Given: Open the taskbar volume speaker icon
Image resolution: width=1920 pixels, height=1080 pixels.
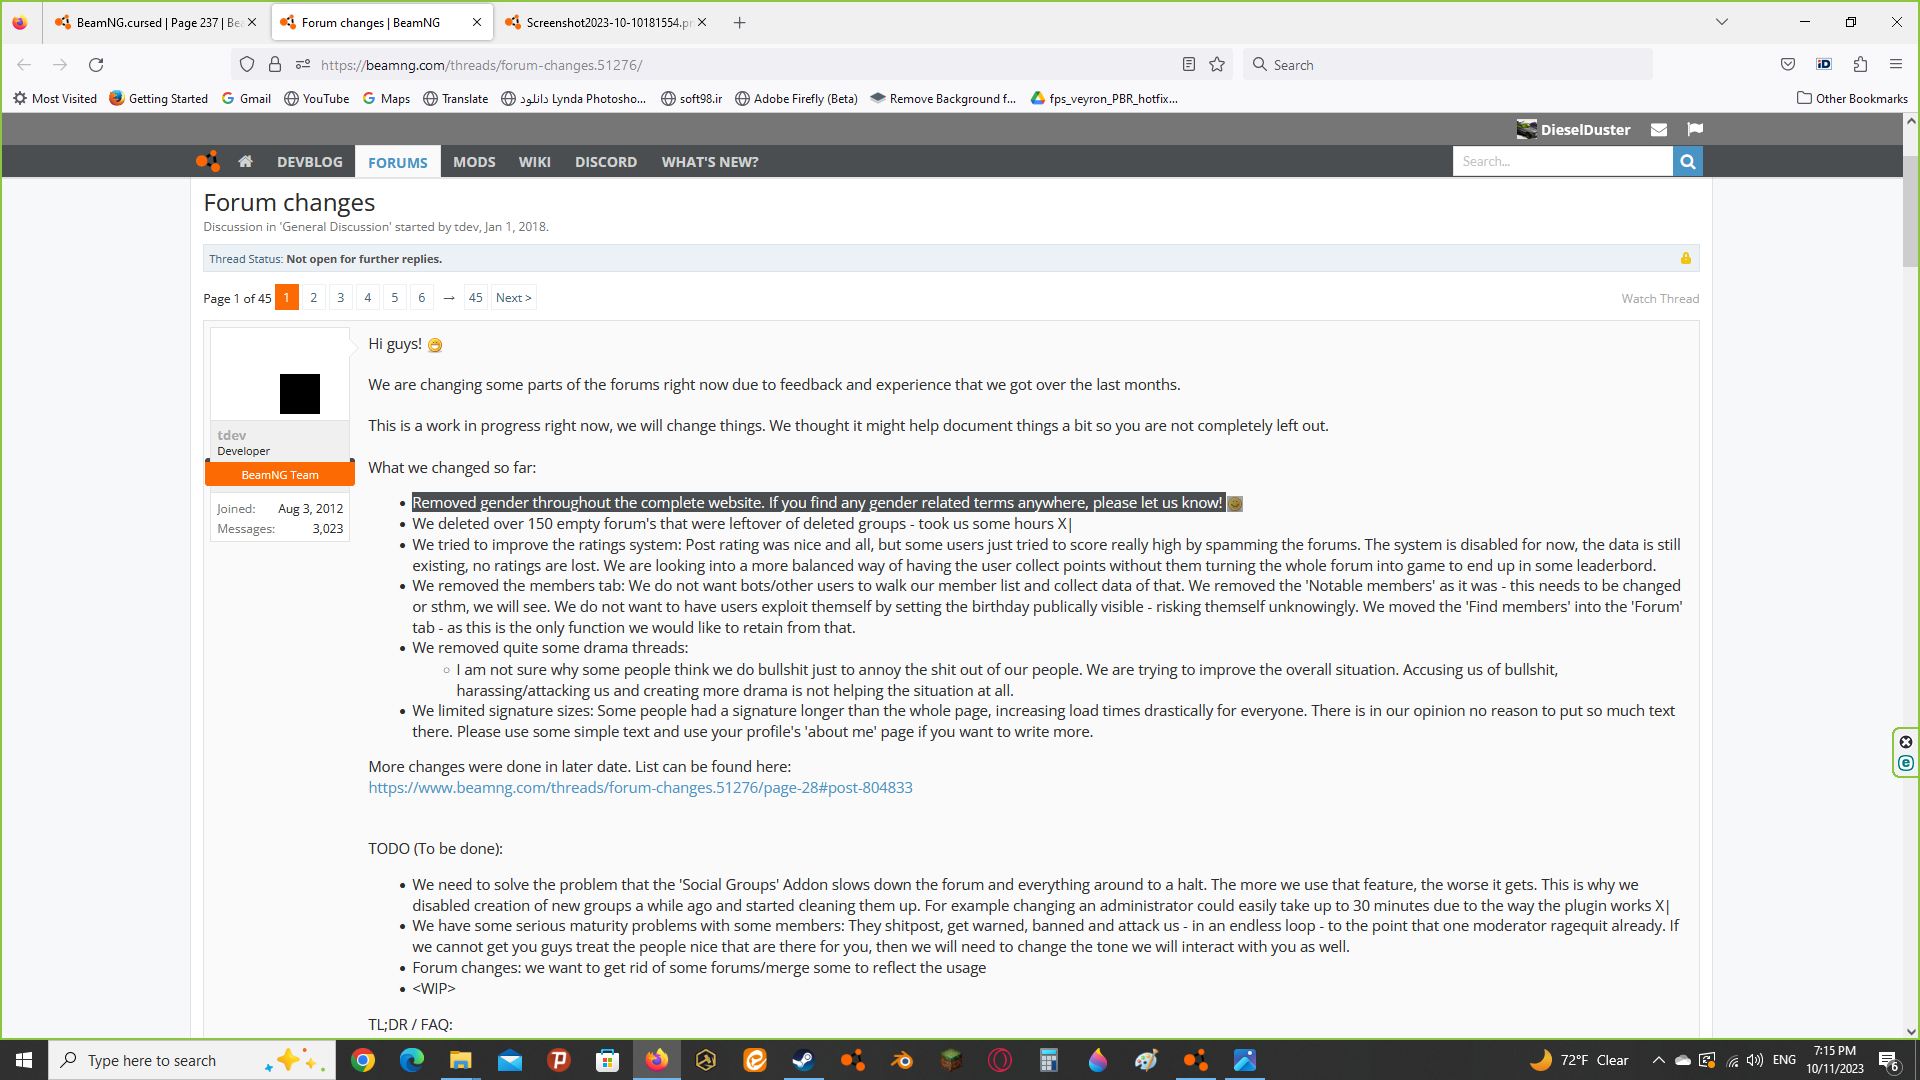Looking at the screenshot, I should pyautogui.click(x=1755, y=1060).
